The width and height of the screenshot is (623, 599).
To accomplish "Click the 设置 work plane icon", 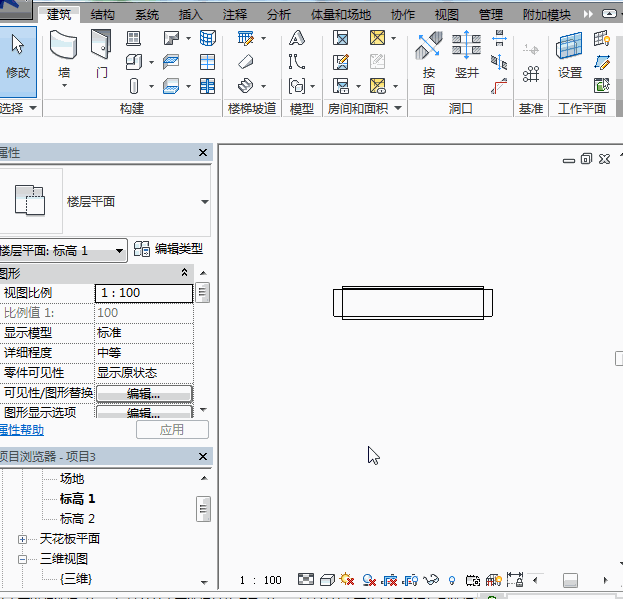I will [570, 56].
